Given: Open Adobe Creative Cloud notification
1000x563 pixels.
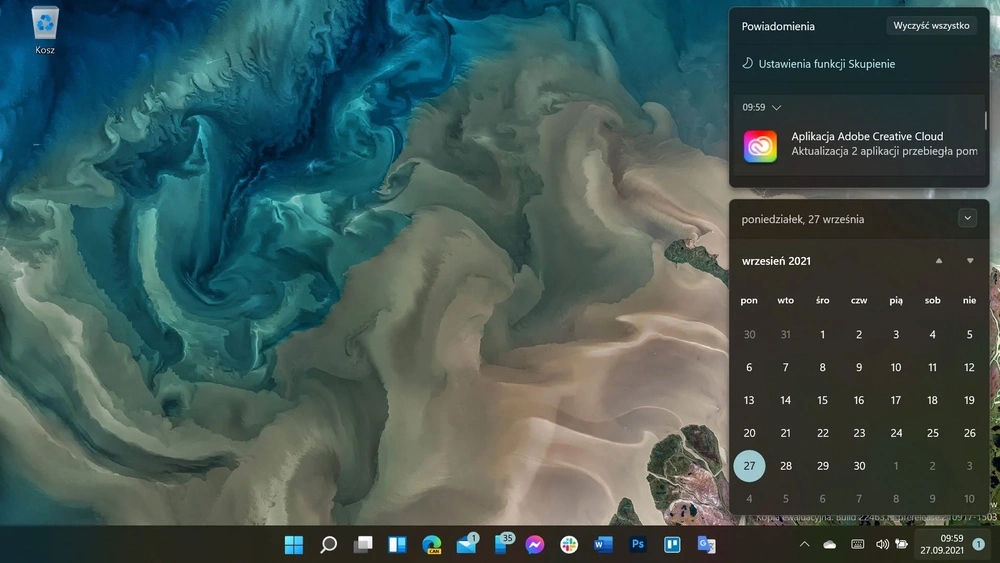Looking at the screenshot, I should point(859,145).
